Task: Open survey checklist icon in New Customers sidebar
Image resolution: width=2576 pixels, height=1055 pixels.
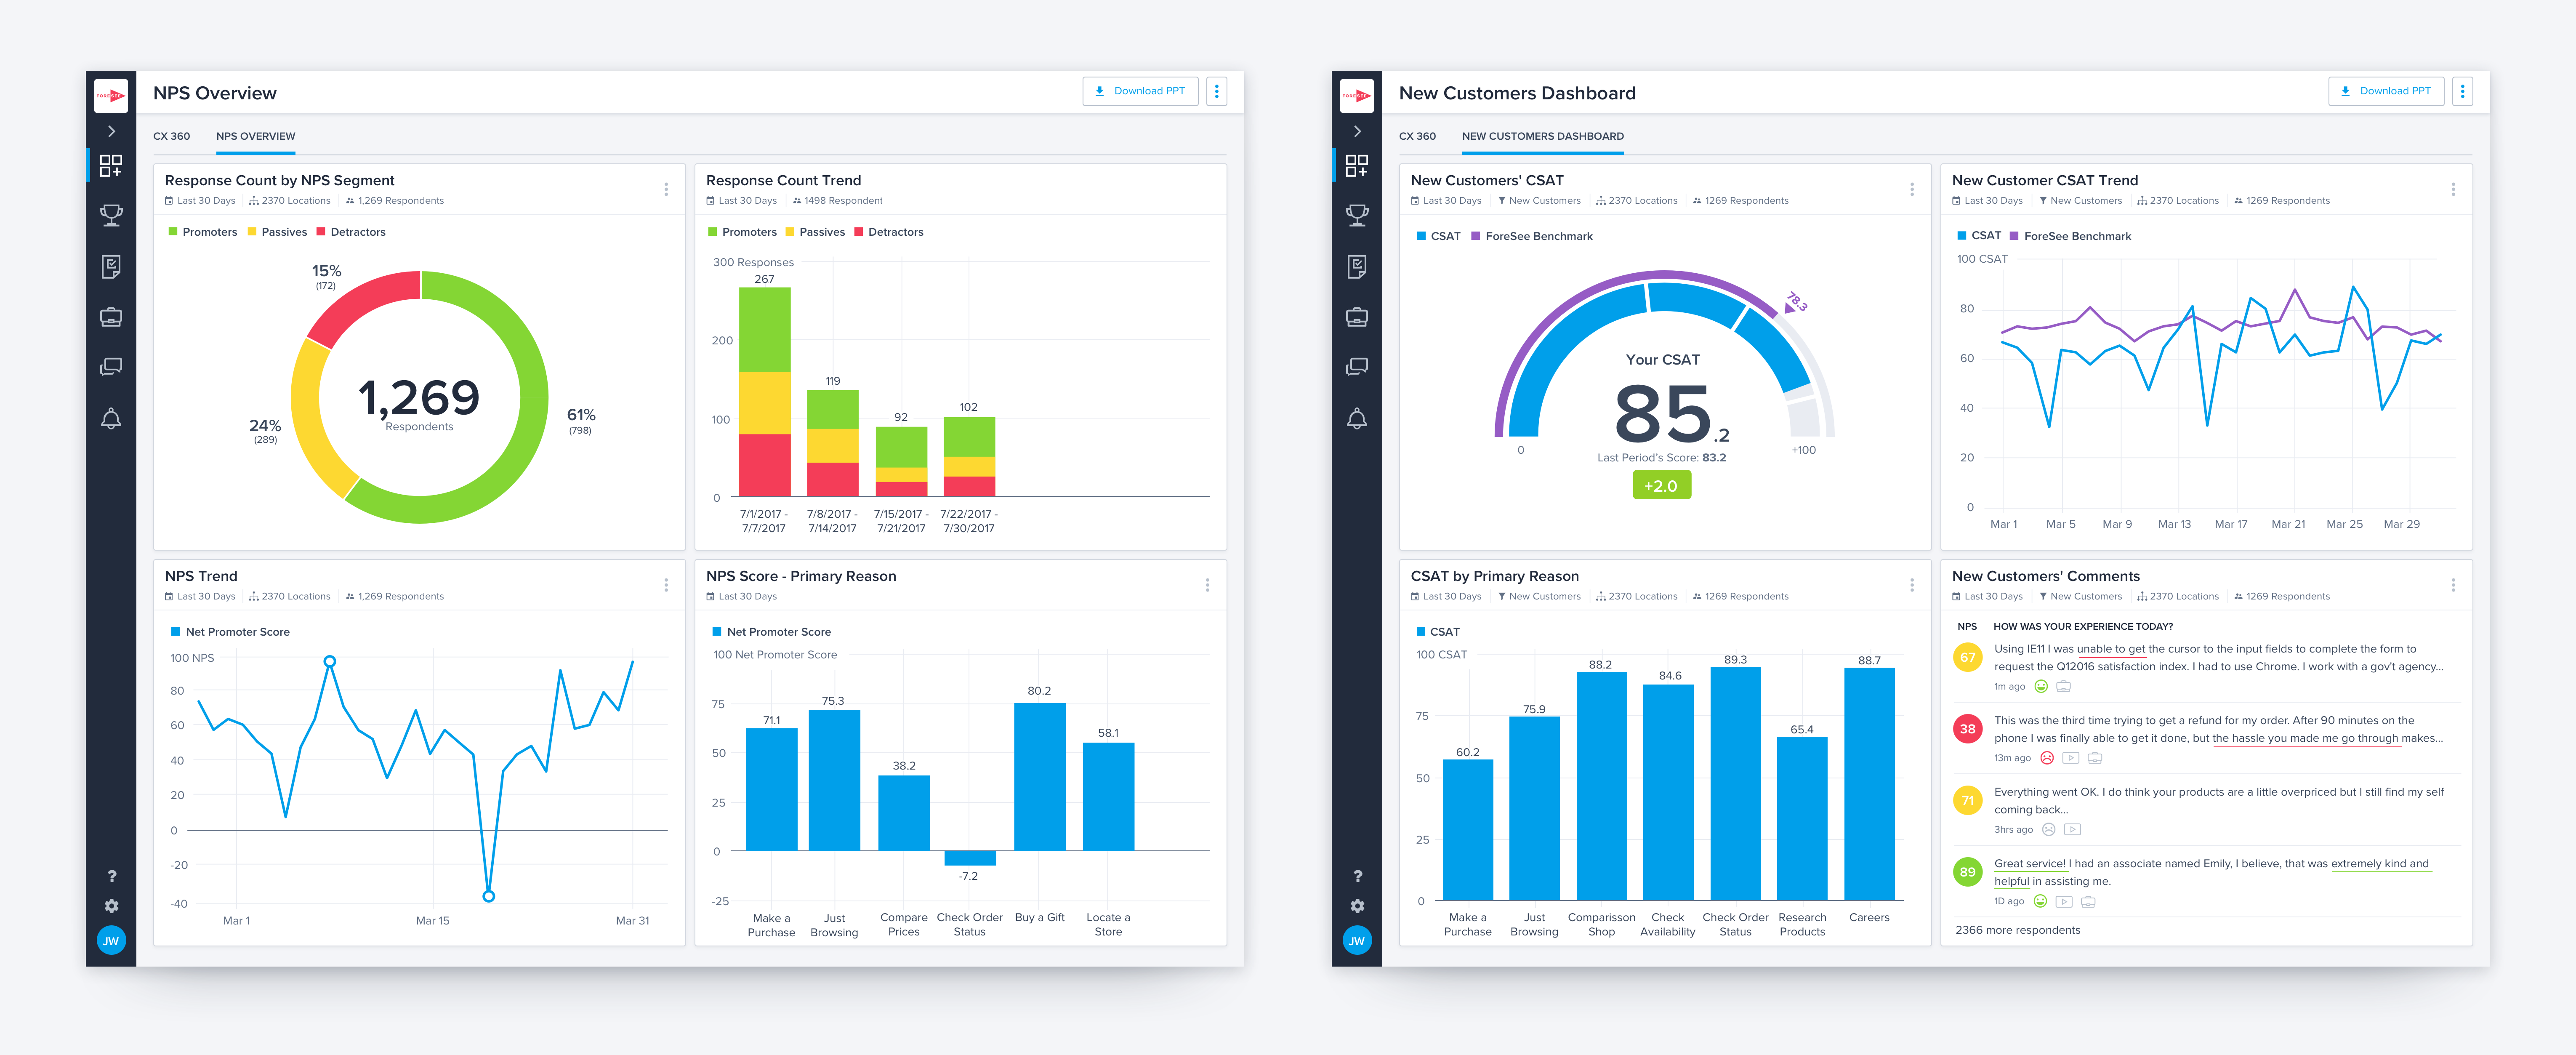Action: coord(1357,266)
